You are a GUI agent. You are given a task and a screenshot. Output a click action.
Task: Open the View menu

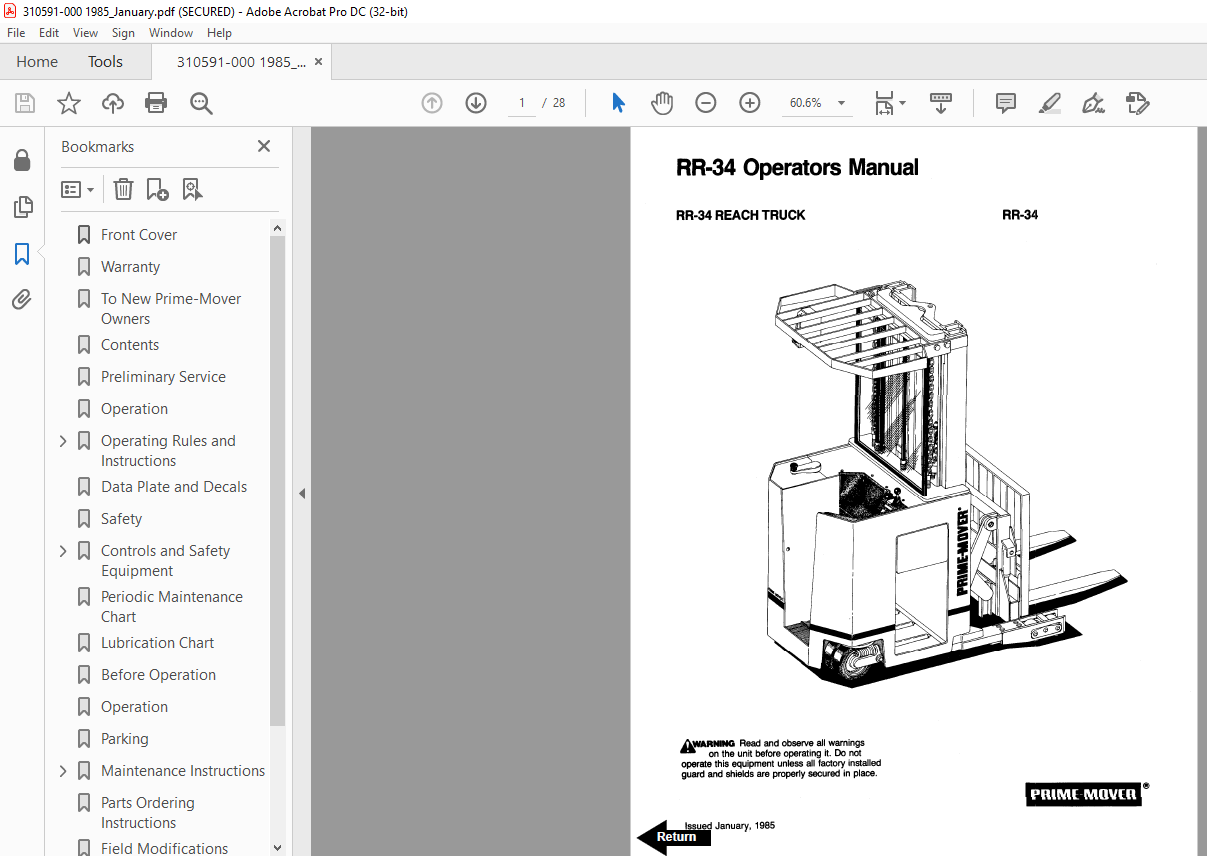(85, 33)
